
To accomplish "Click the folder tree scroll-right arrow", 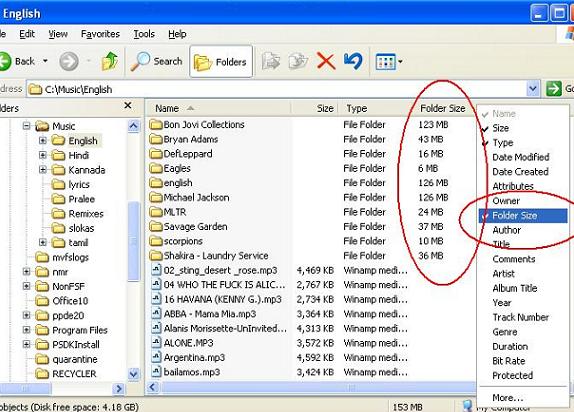I will pyautogui.click(x=118, y=389).
